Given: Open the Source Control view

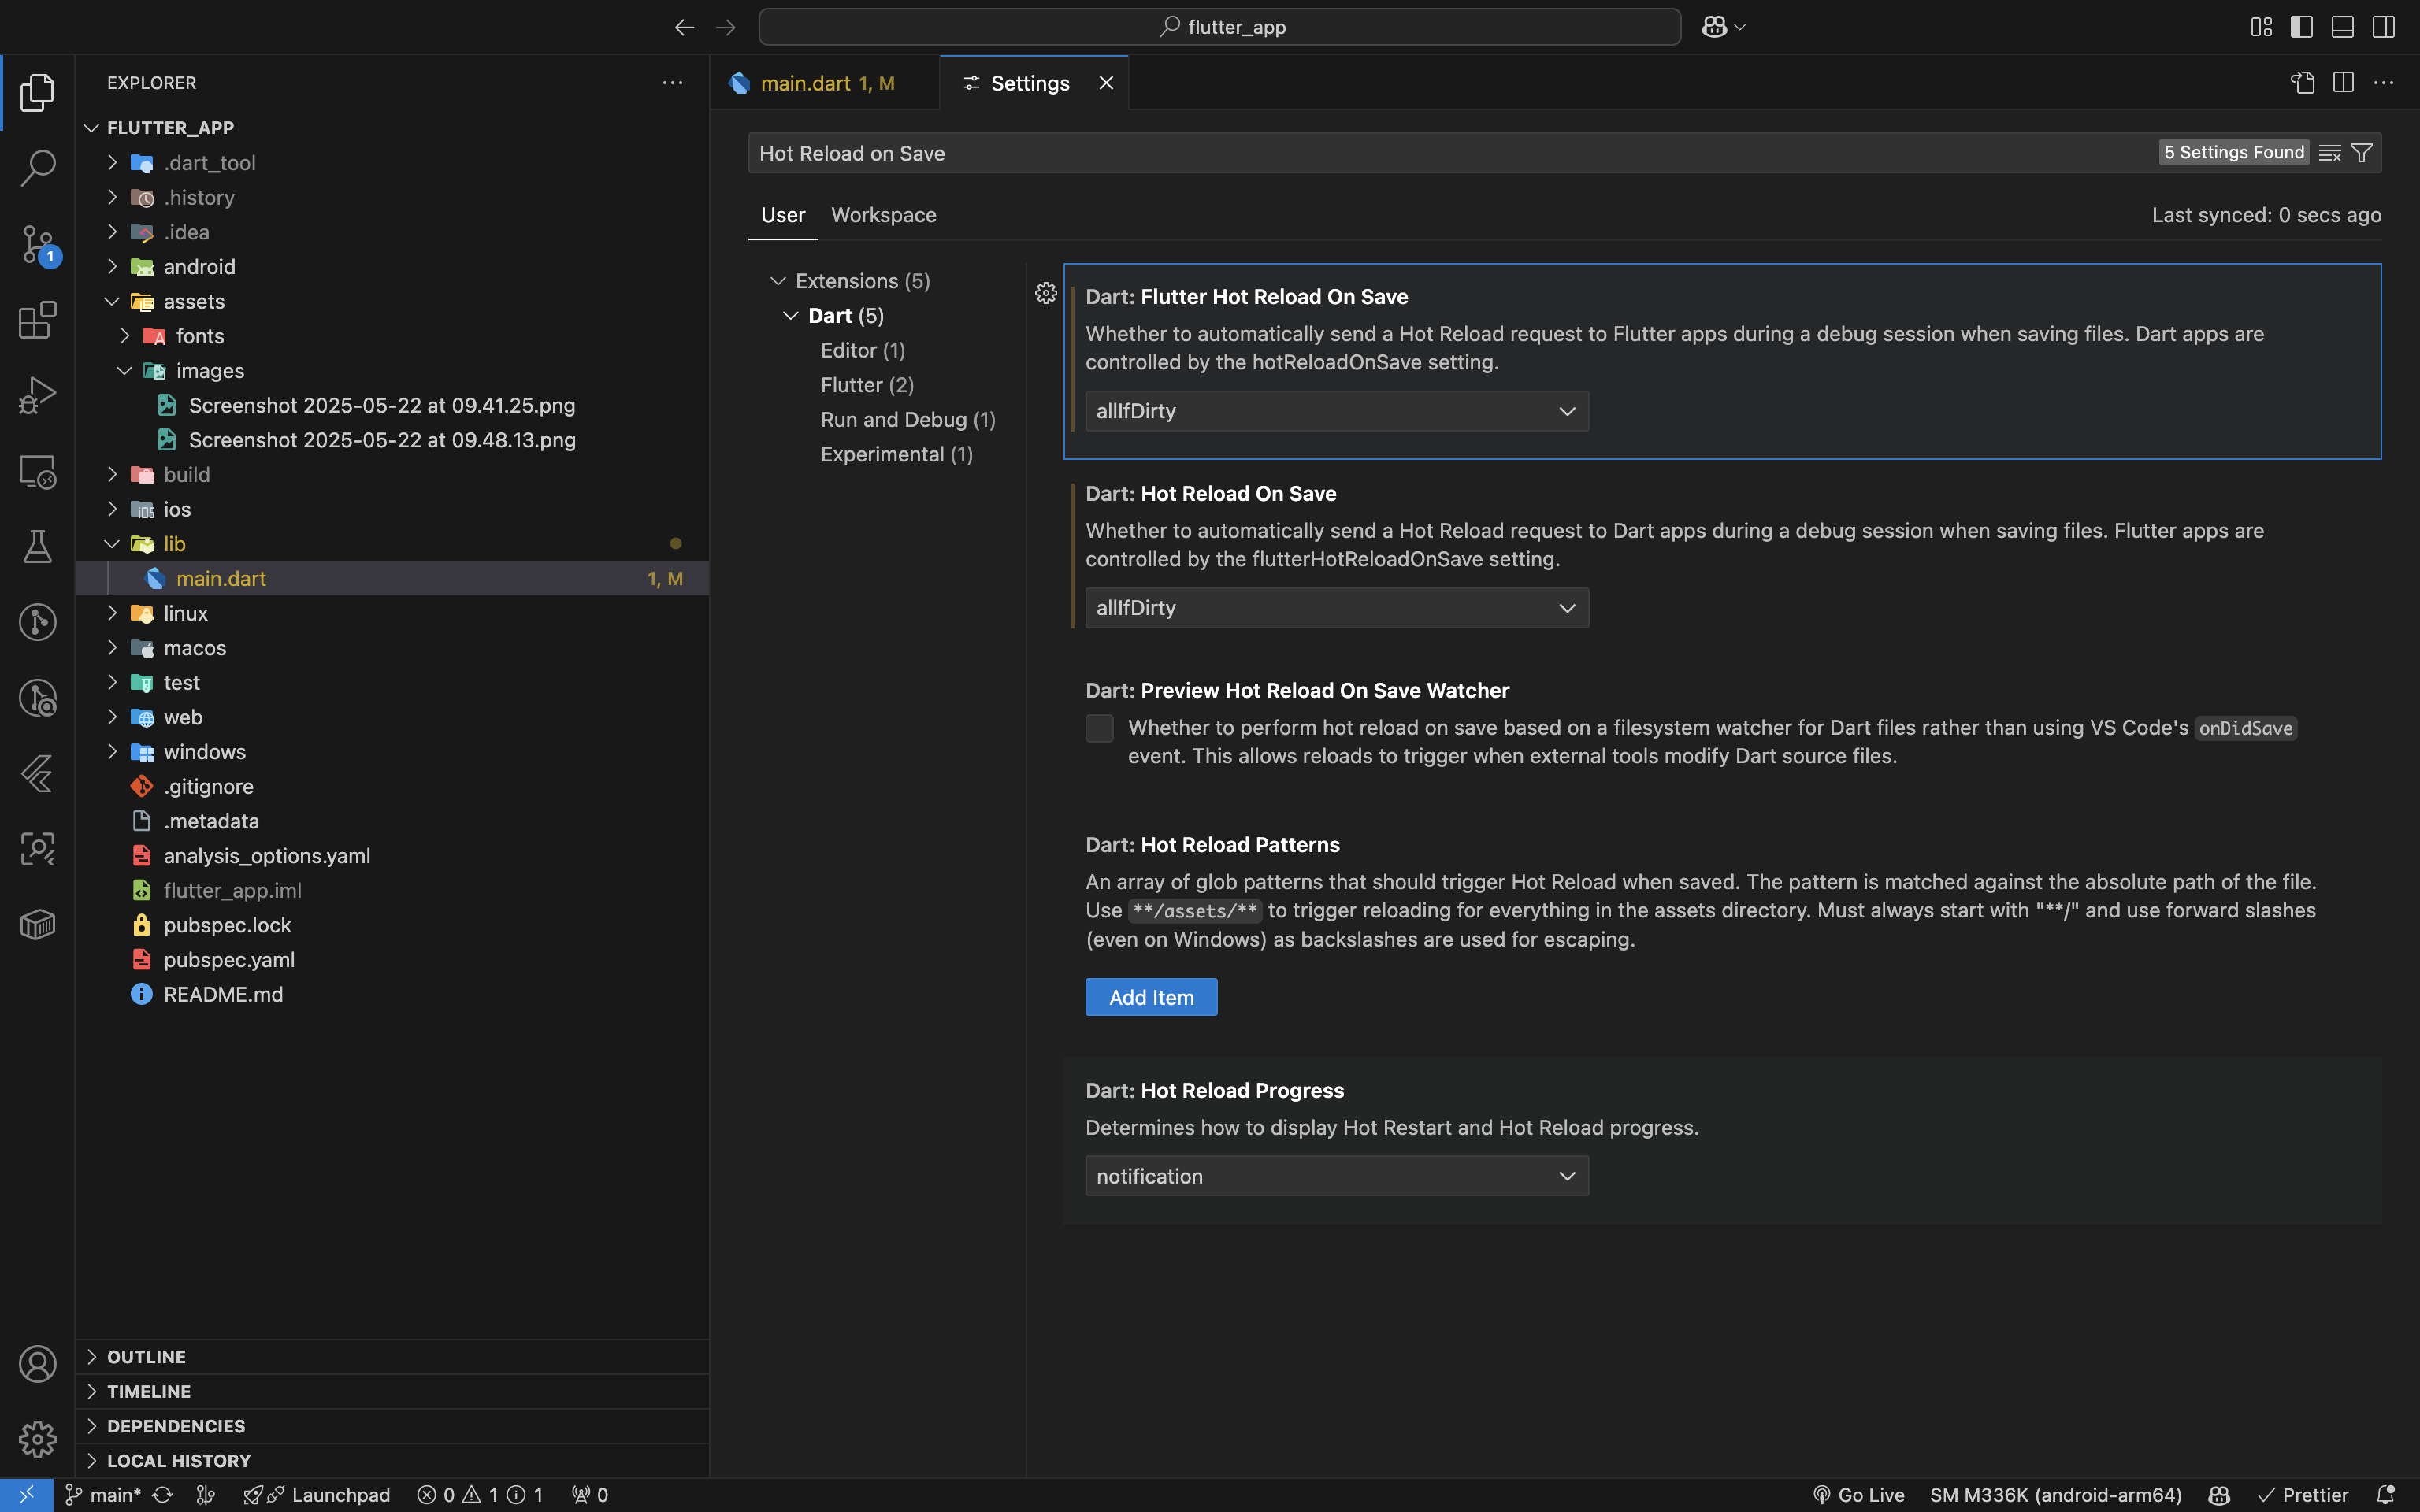Looking at the screenshot, I should tap(37, 244).
